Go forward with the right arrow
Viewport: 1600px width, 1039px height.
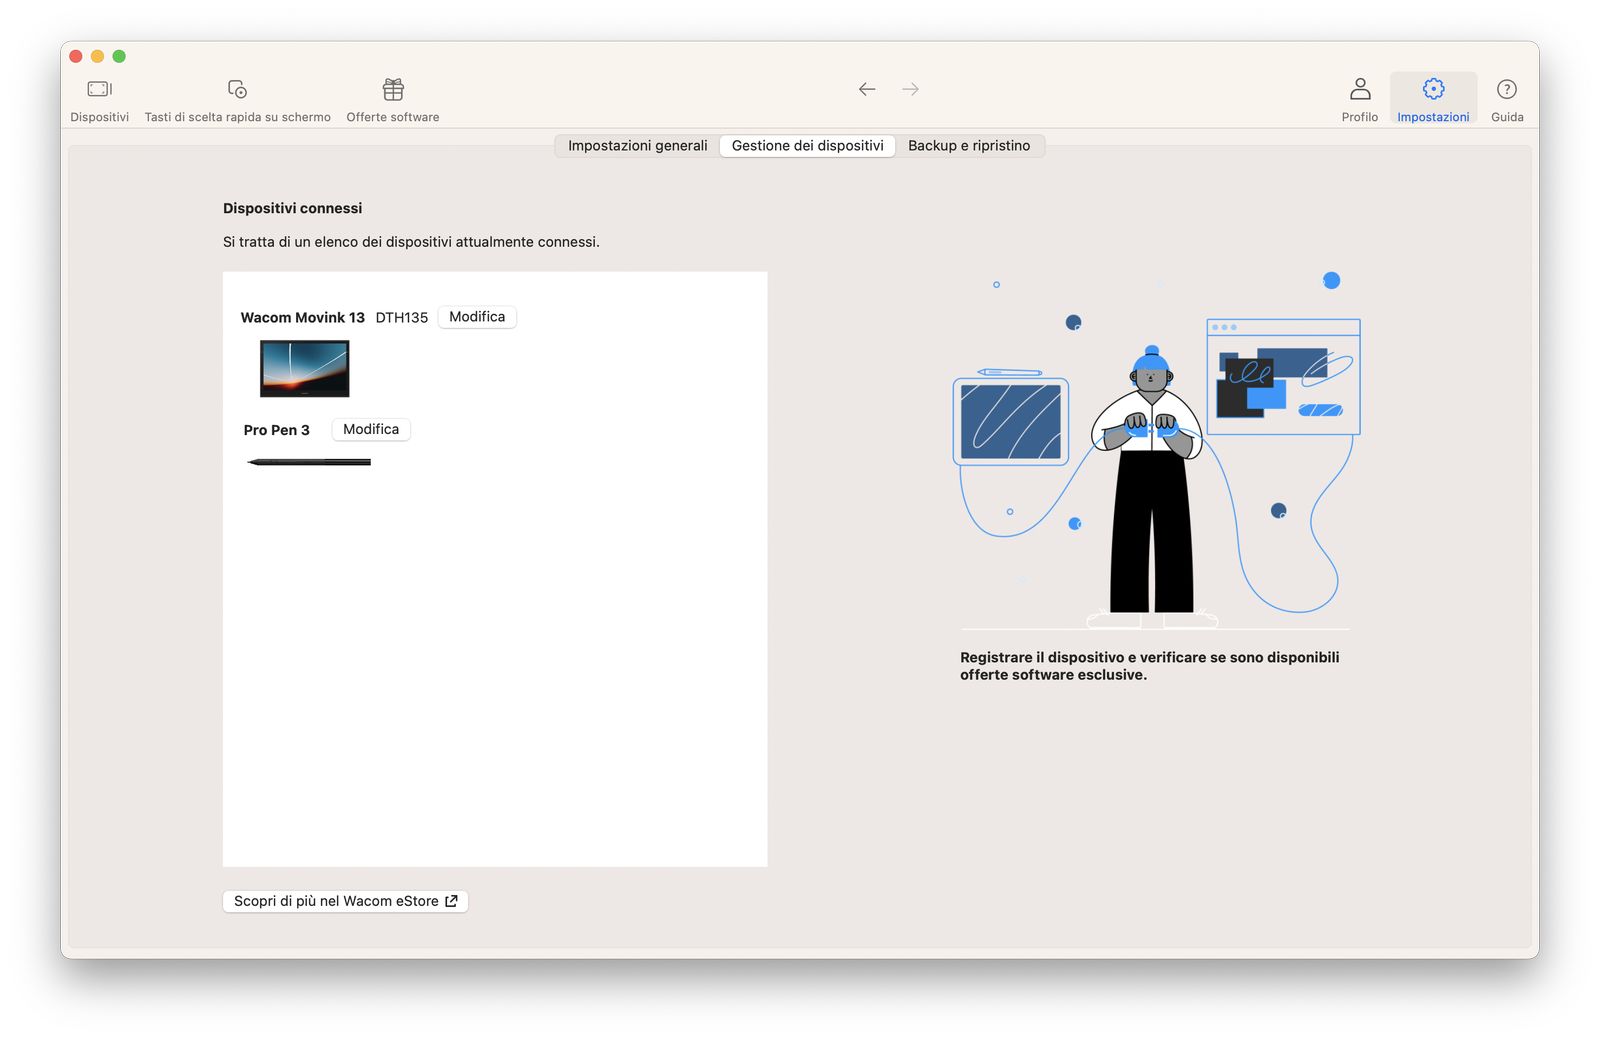[x=910, y=89]
